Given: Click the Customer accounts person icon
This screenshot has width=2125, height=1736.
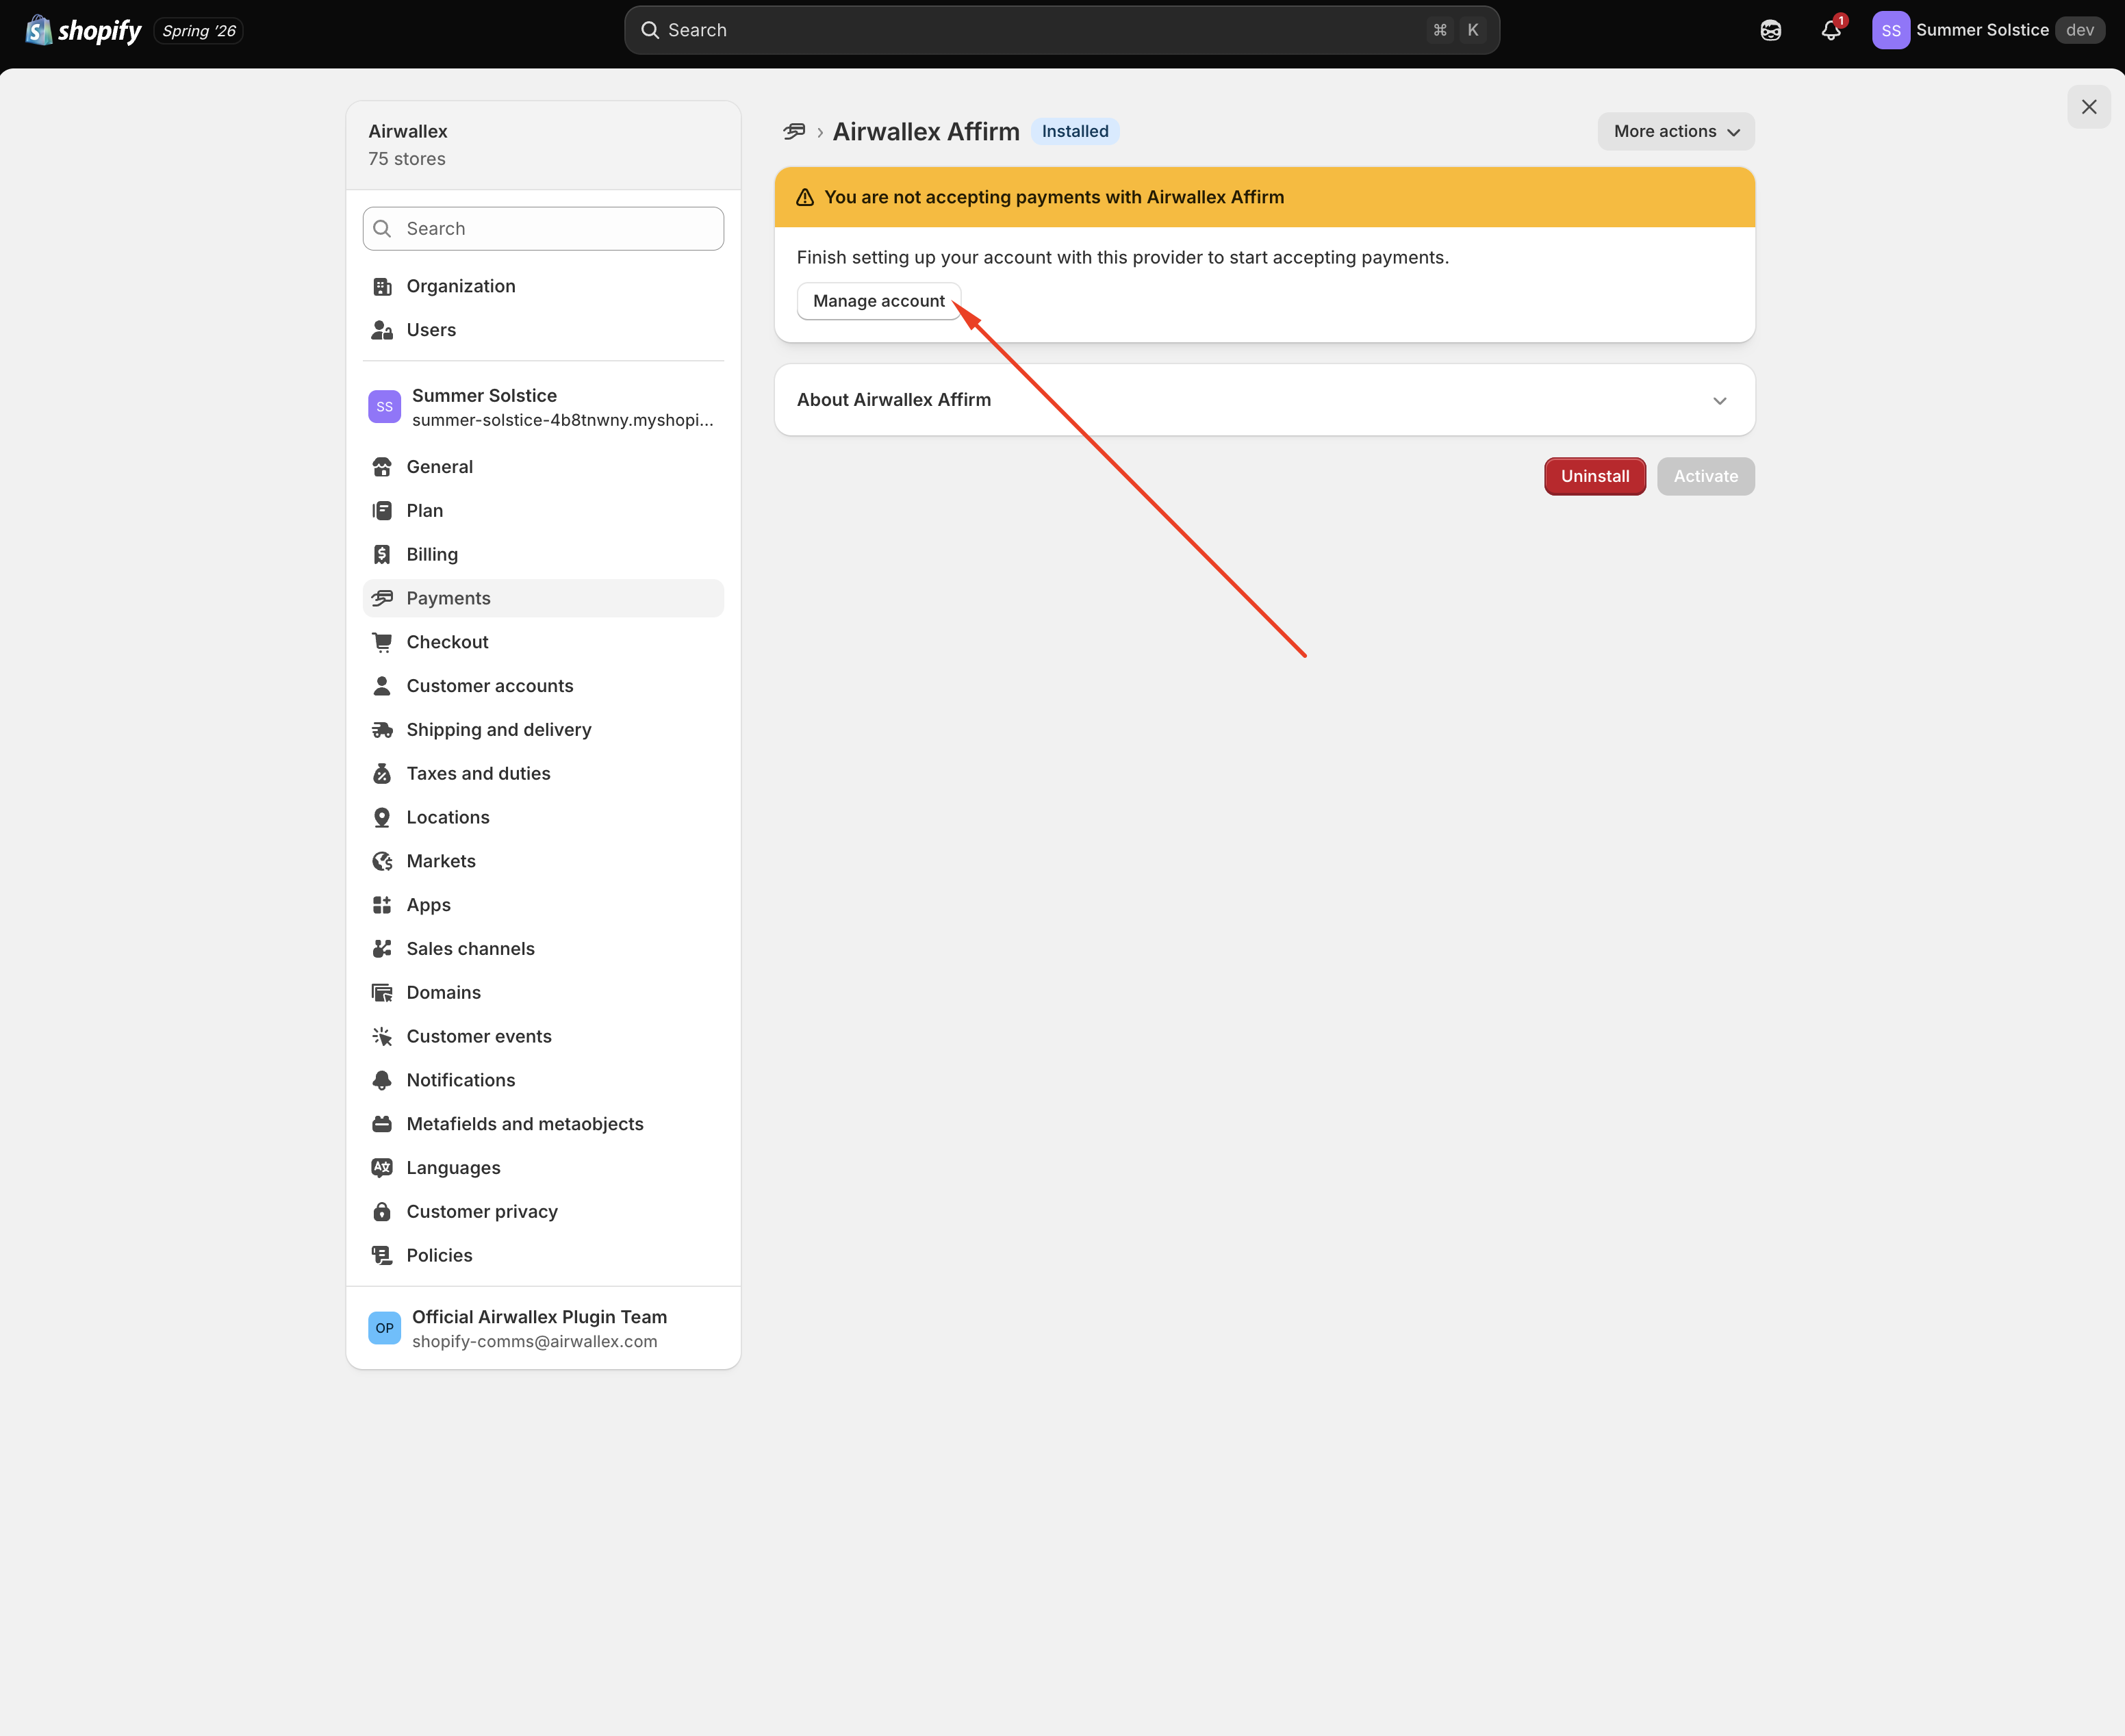Looking at the screenshot, I should (x=382, y=686).
